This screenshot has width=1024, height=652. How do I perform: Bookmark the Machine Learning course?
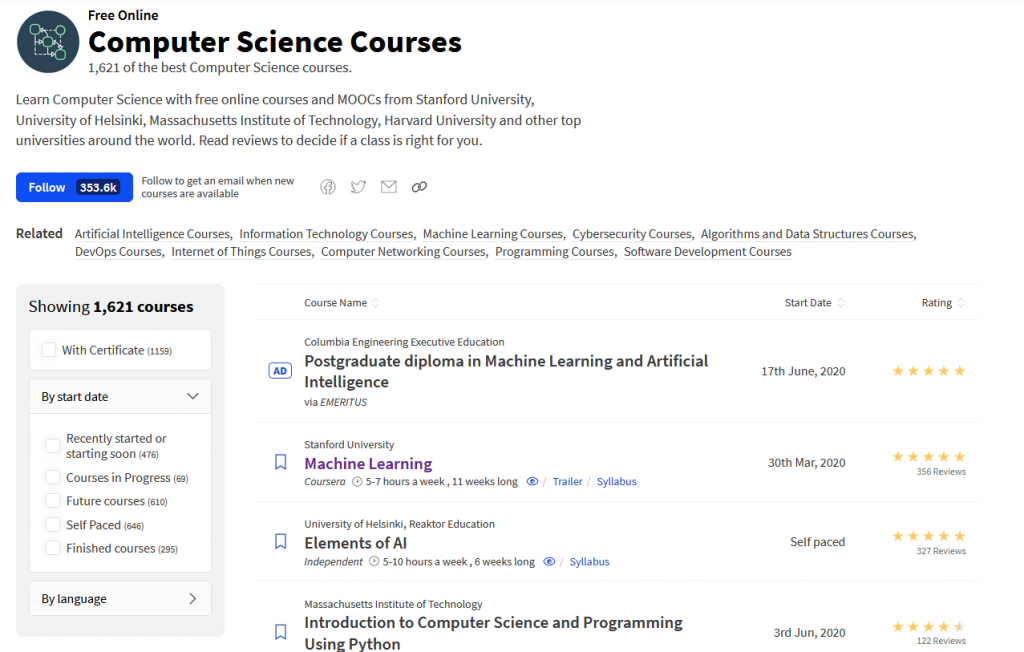coord(281,462)
